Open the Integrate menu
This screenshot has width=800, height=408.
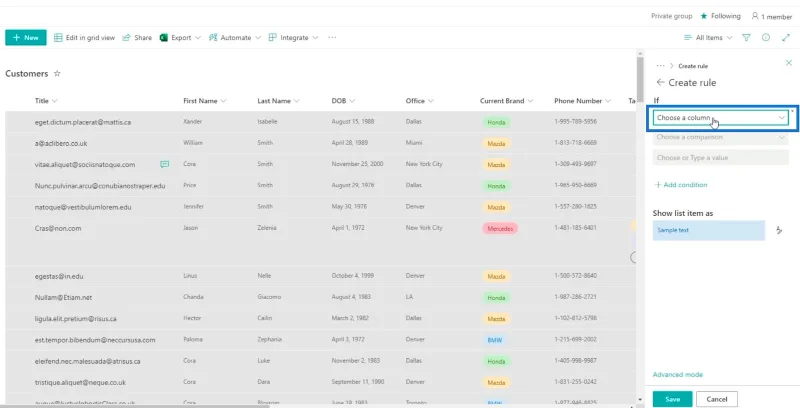tap(293, 38)
